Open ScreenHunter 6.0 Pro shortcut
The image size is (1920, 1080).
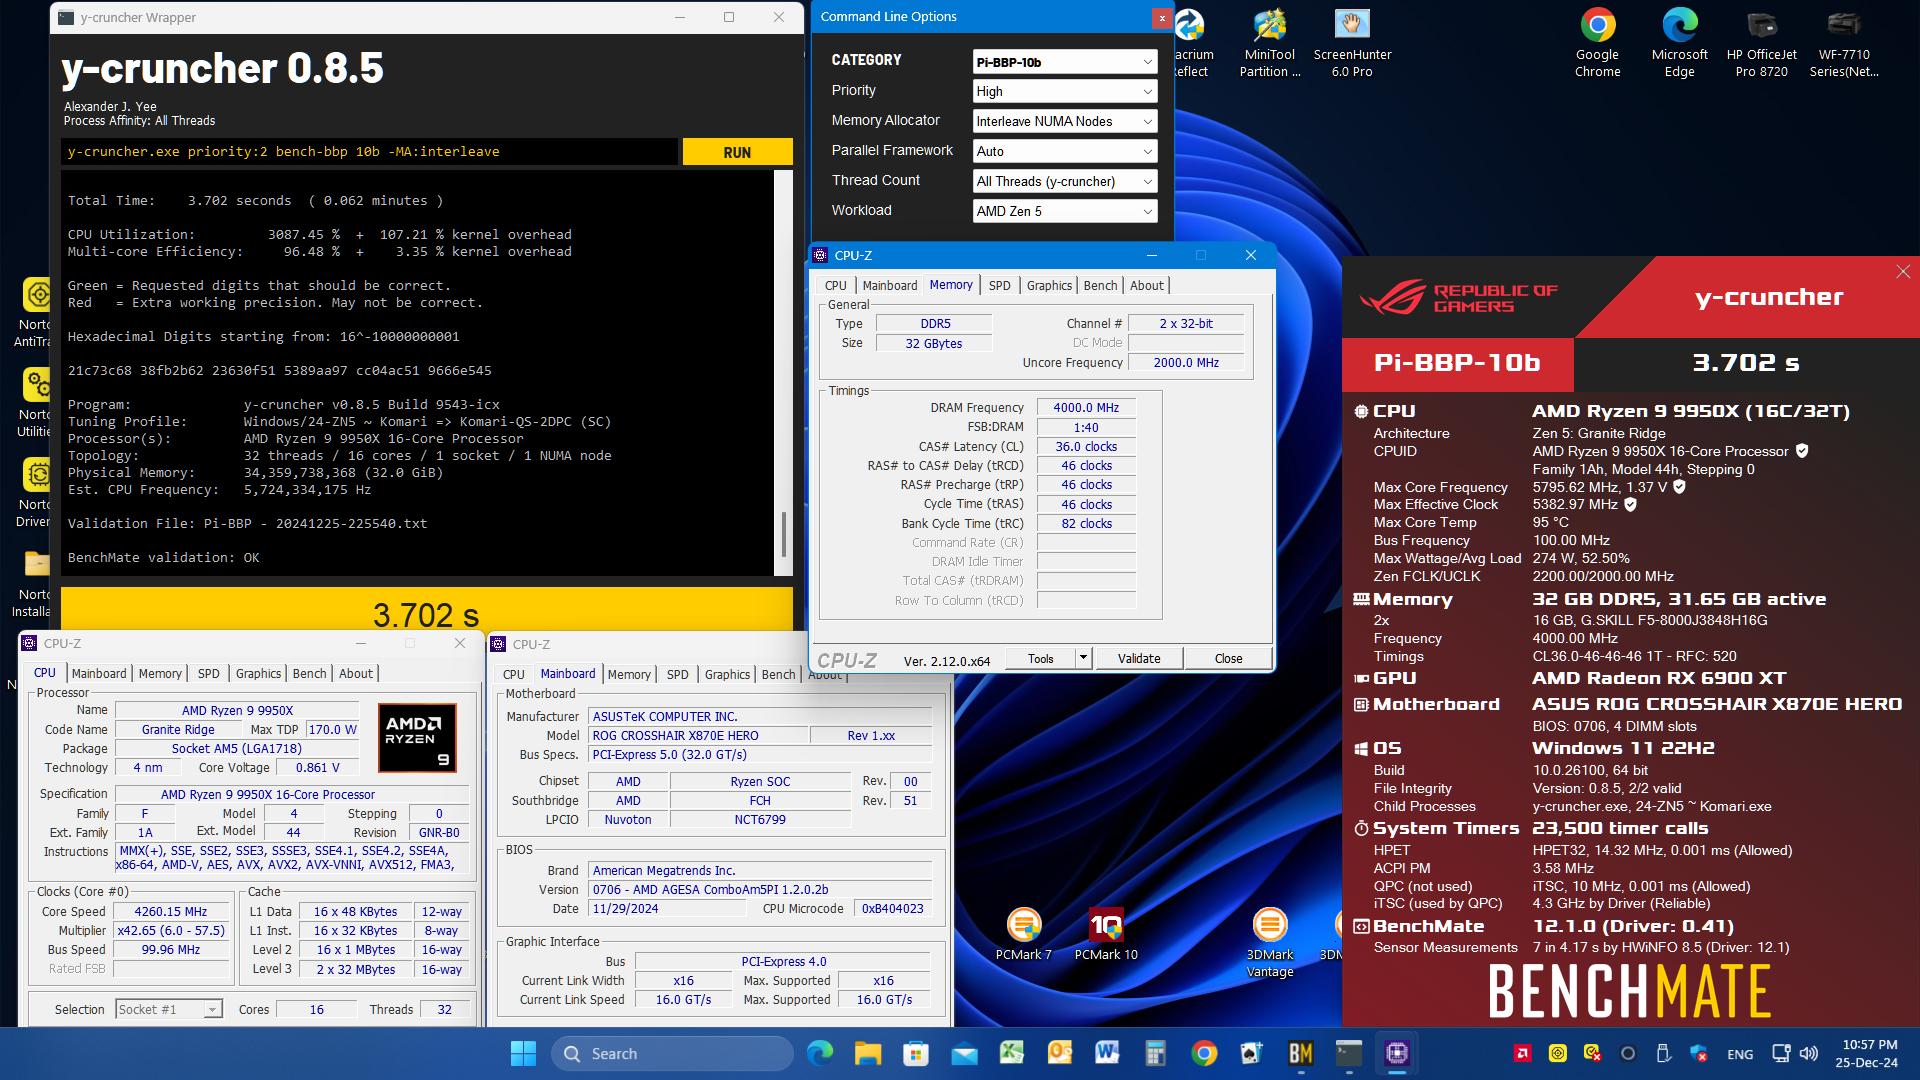click(1352, 42)
